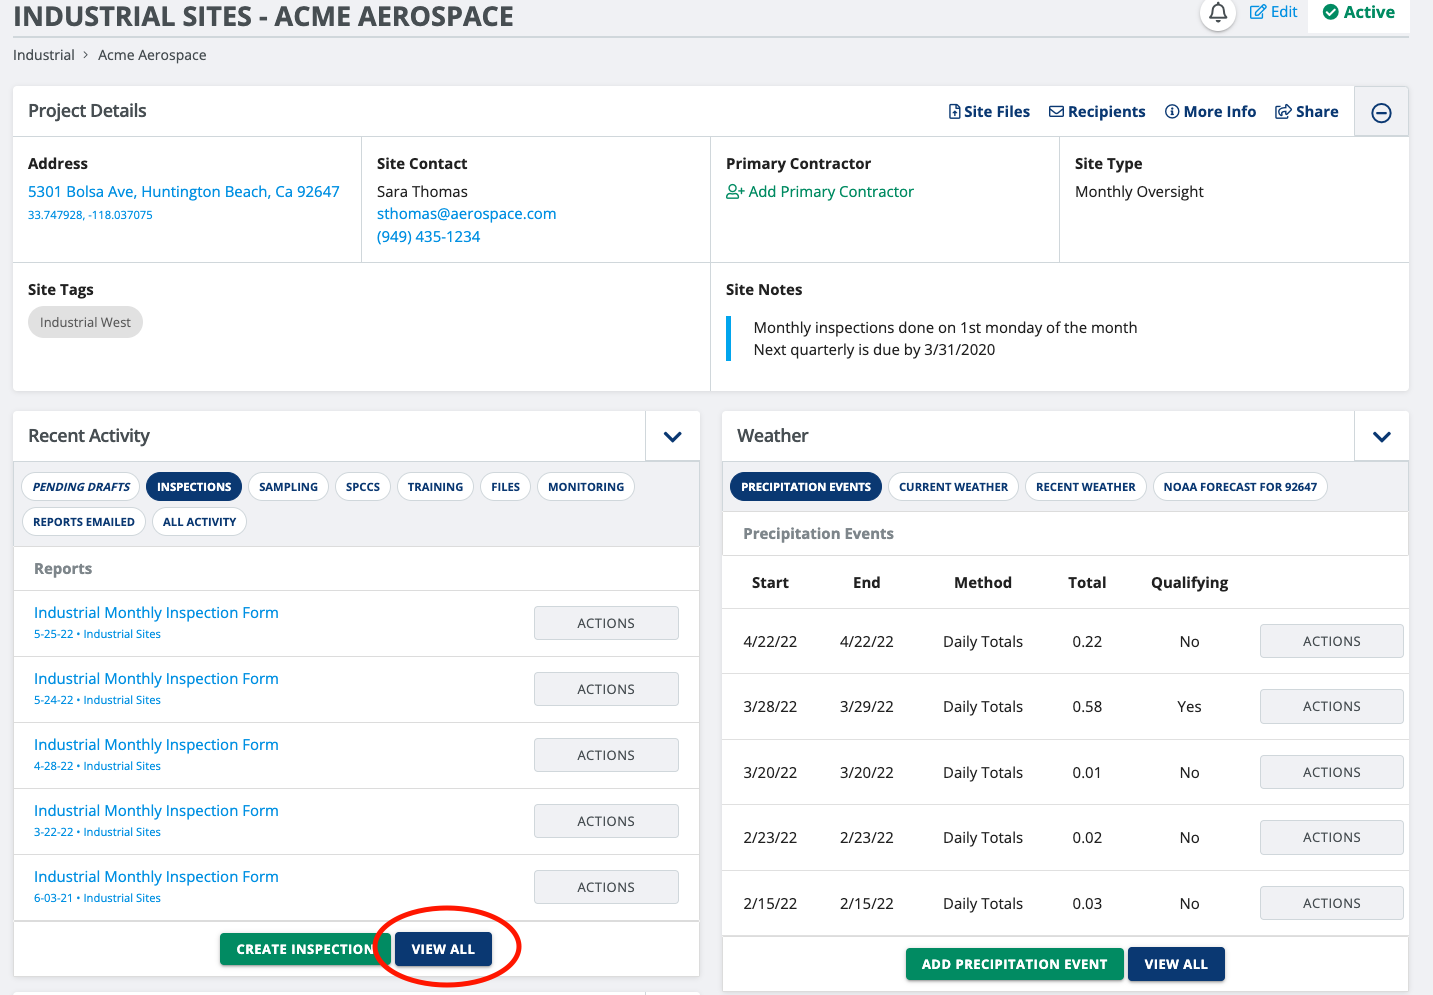The width and height of the screenshot is (1433, 995).
Task: Open Site Files
Action: pyautogui.click(x=989, y=112)
